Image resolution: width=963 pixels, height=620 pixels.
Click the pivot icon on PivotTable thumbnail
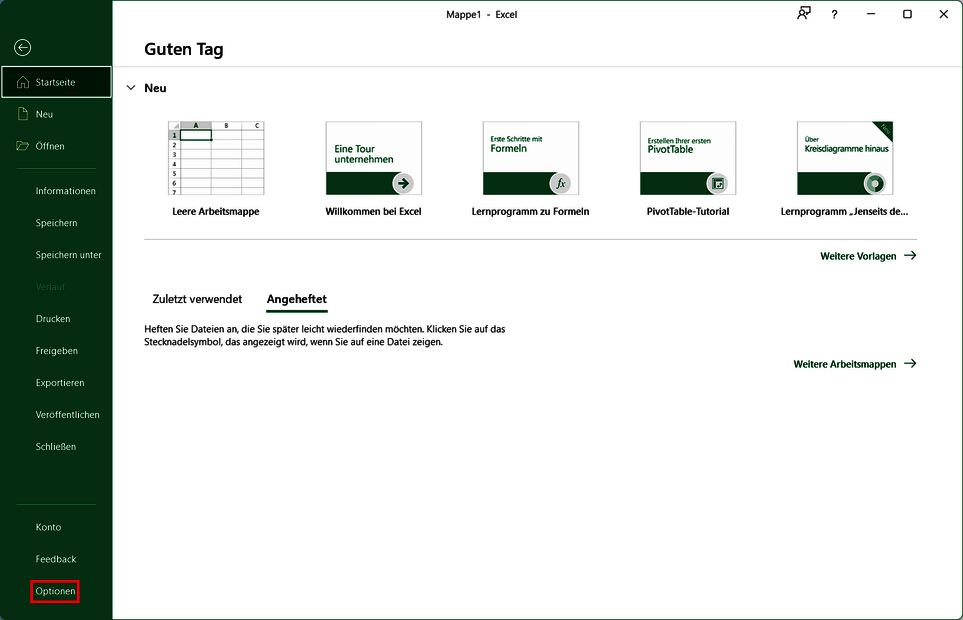pos(718,183)
